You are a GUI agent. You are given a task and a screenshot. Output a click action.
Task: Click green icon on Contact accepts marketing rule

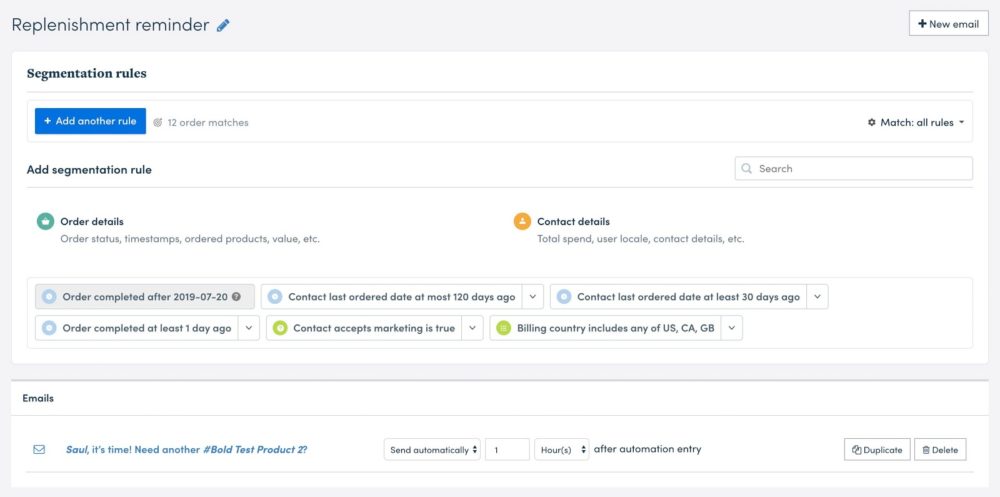pos(280,328)
